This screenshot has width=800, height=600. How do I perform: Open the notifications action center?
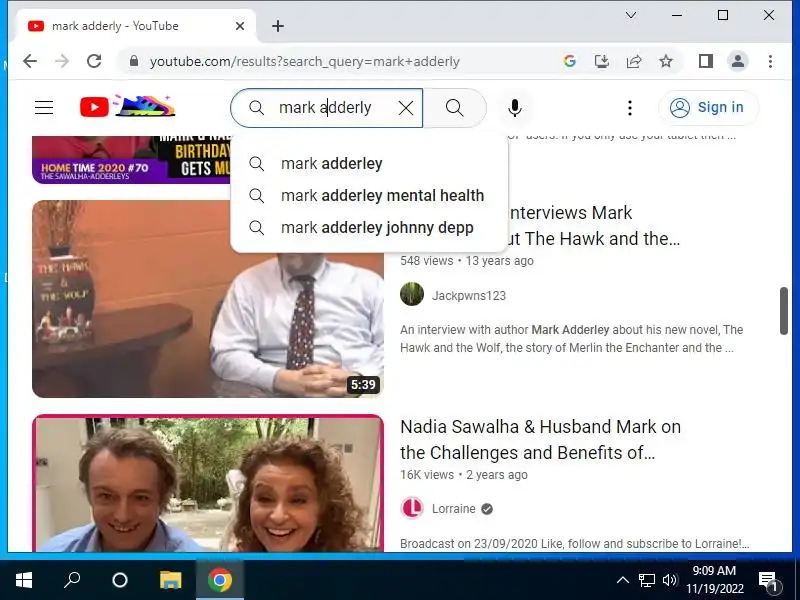point(767,580)
